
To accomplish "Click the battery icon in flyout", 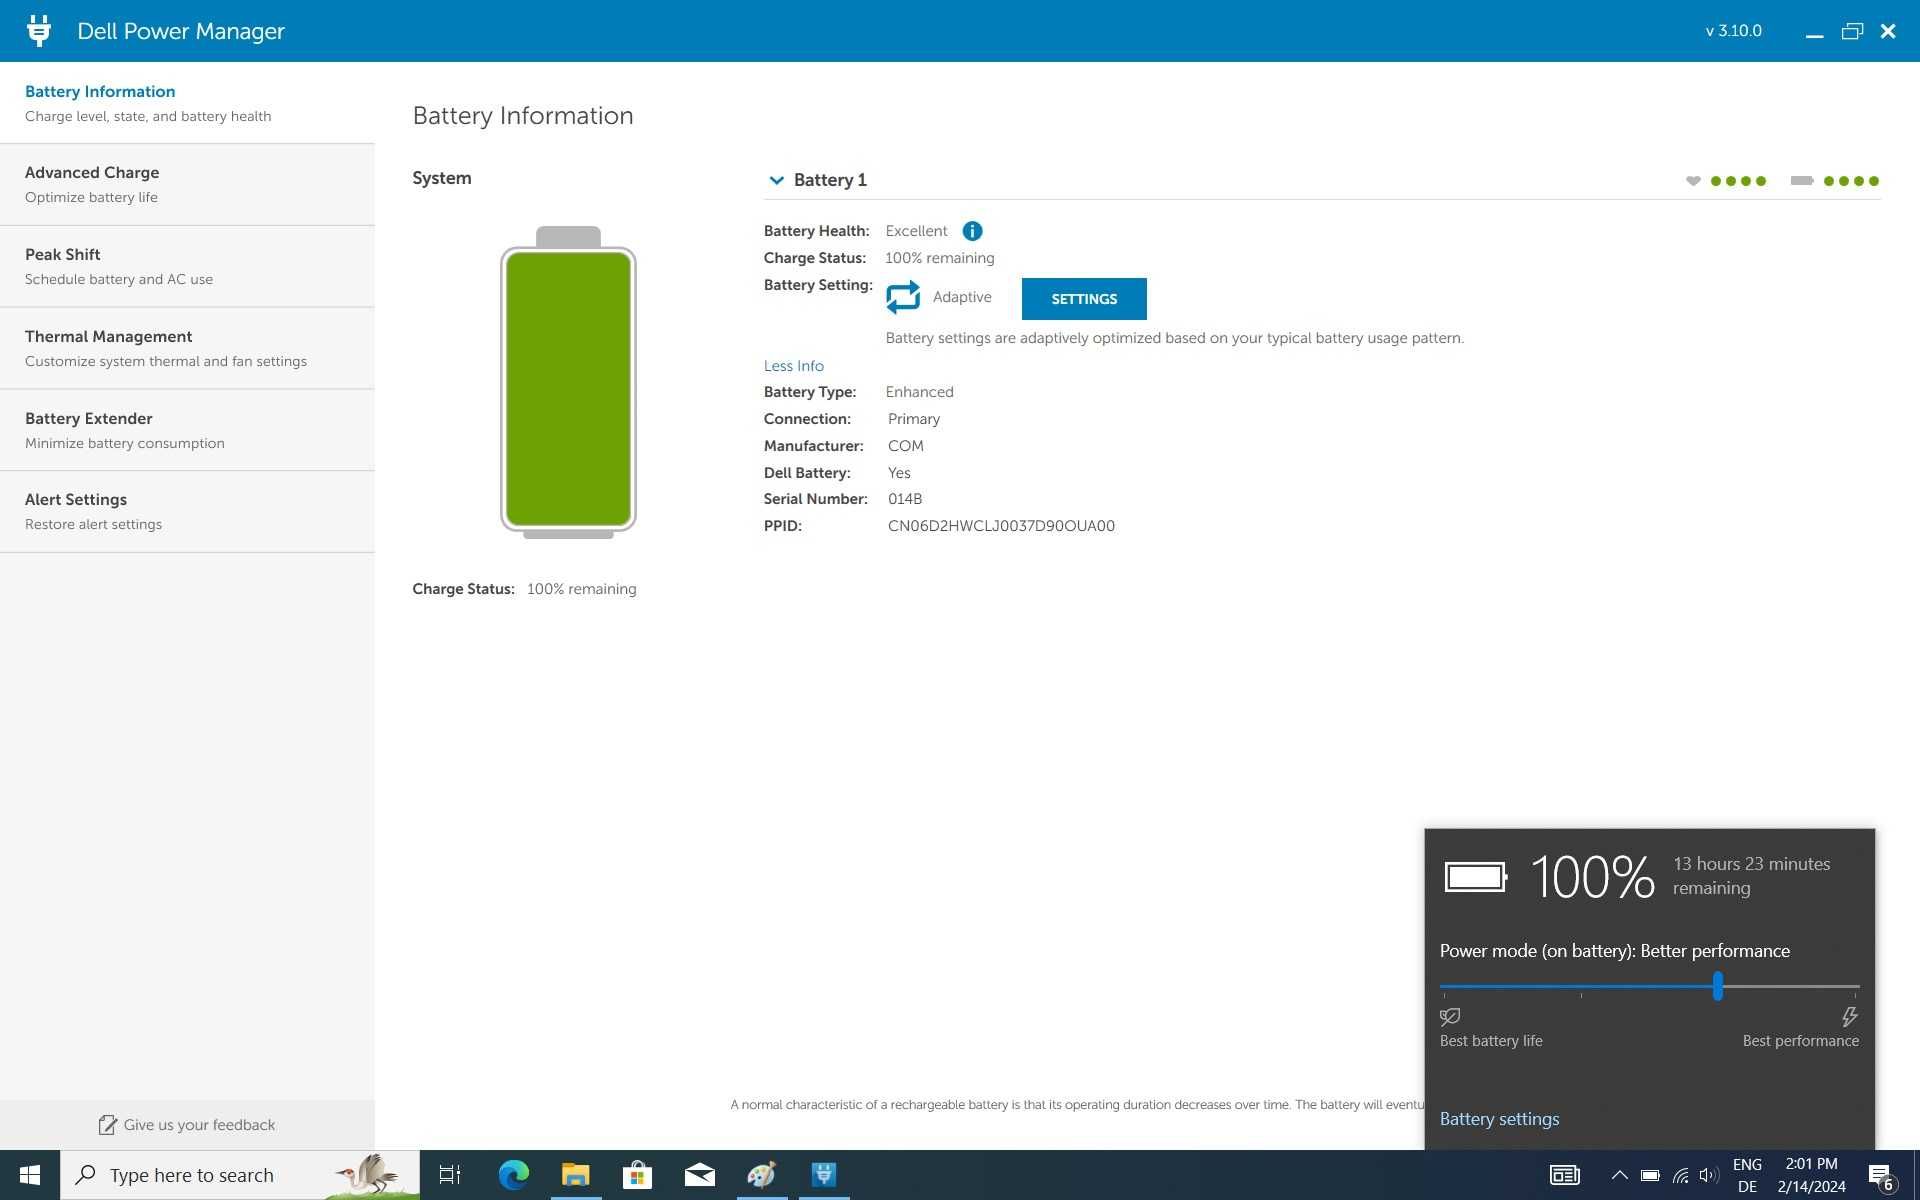I will point(1476,877).
